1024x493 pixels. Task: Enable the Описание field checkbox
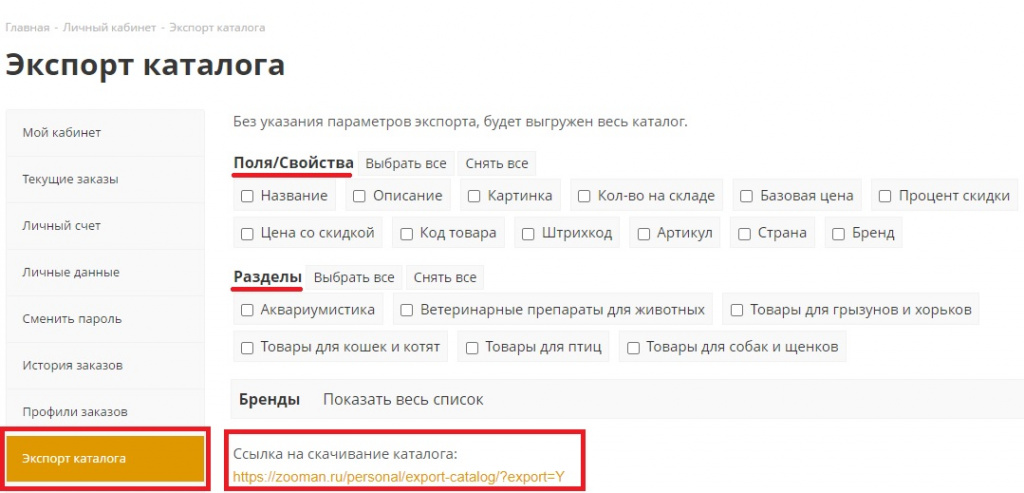[359, 196]
